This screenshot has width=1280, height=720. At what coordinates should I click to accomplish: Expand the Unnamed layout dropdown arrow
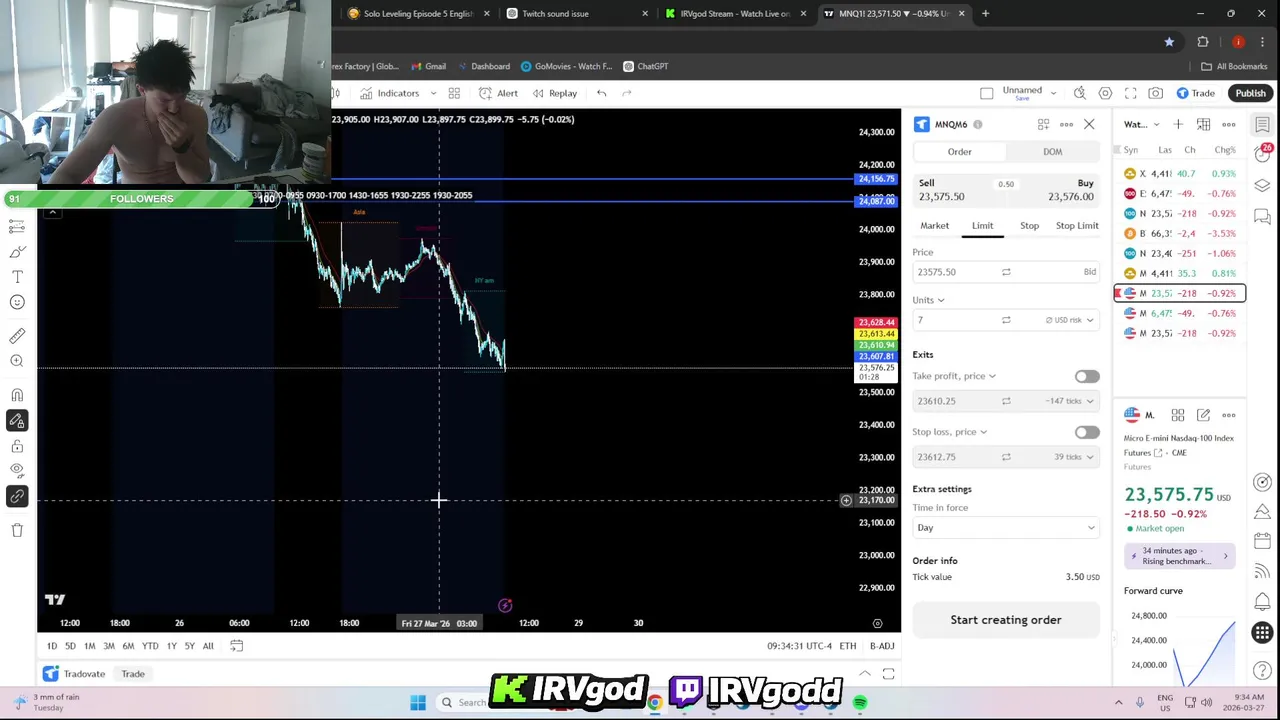[1053, 93]
